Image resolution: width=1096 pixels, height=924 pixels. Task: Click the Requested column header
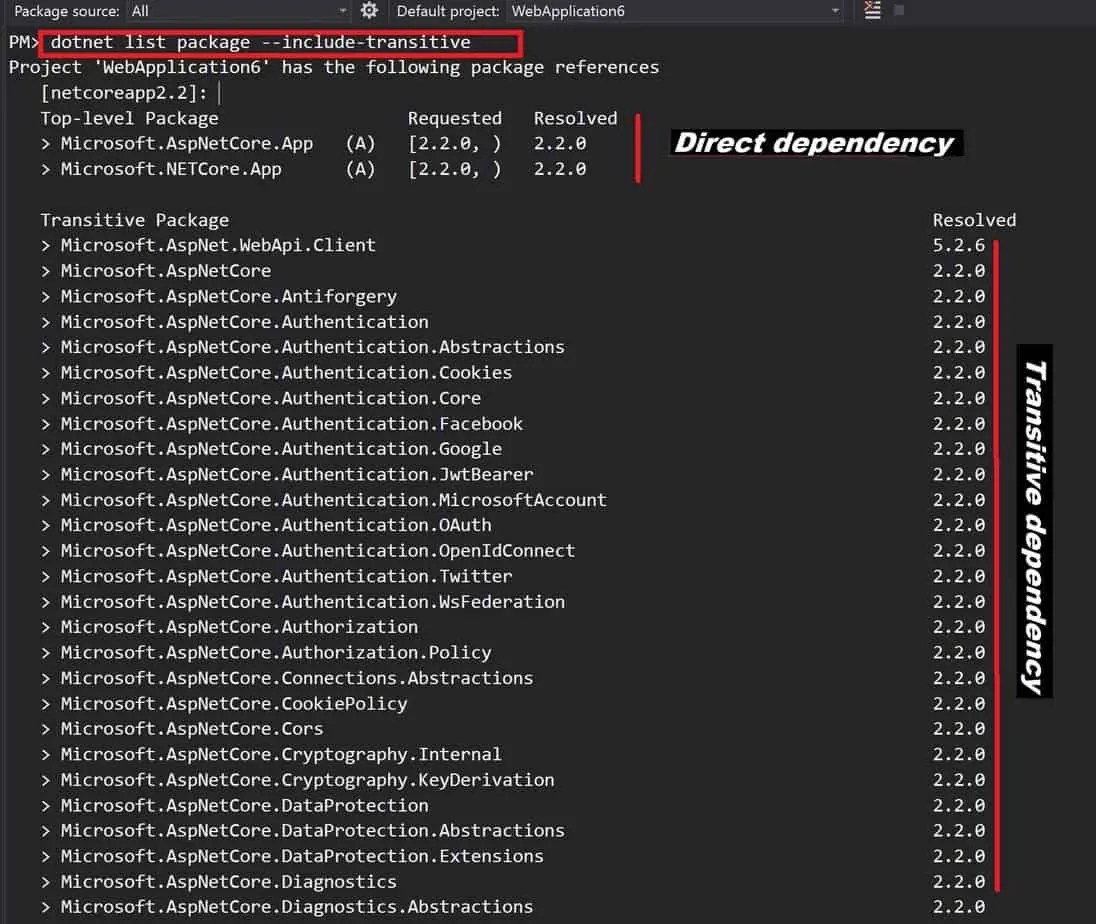tap(454, 119)
